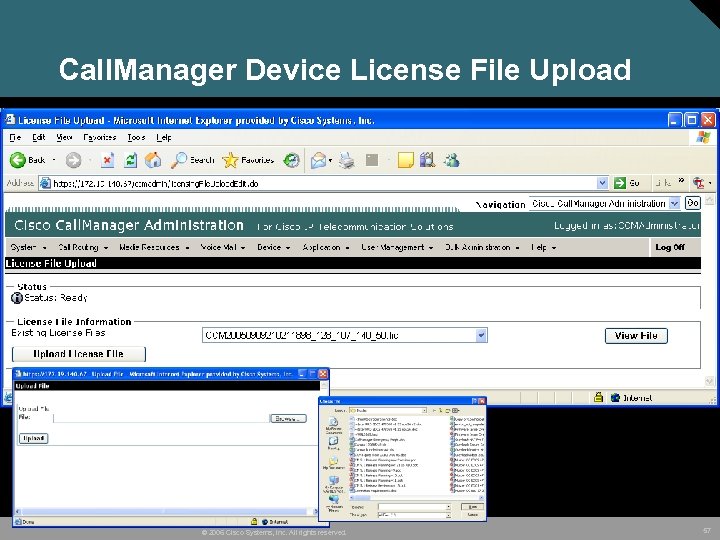Click the Log Off link
The width and height of the screenshot is (720, 540).
click(x=670, y=247)
